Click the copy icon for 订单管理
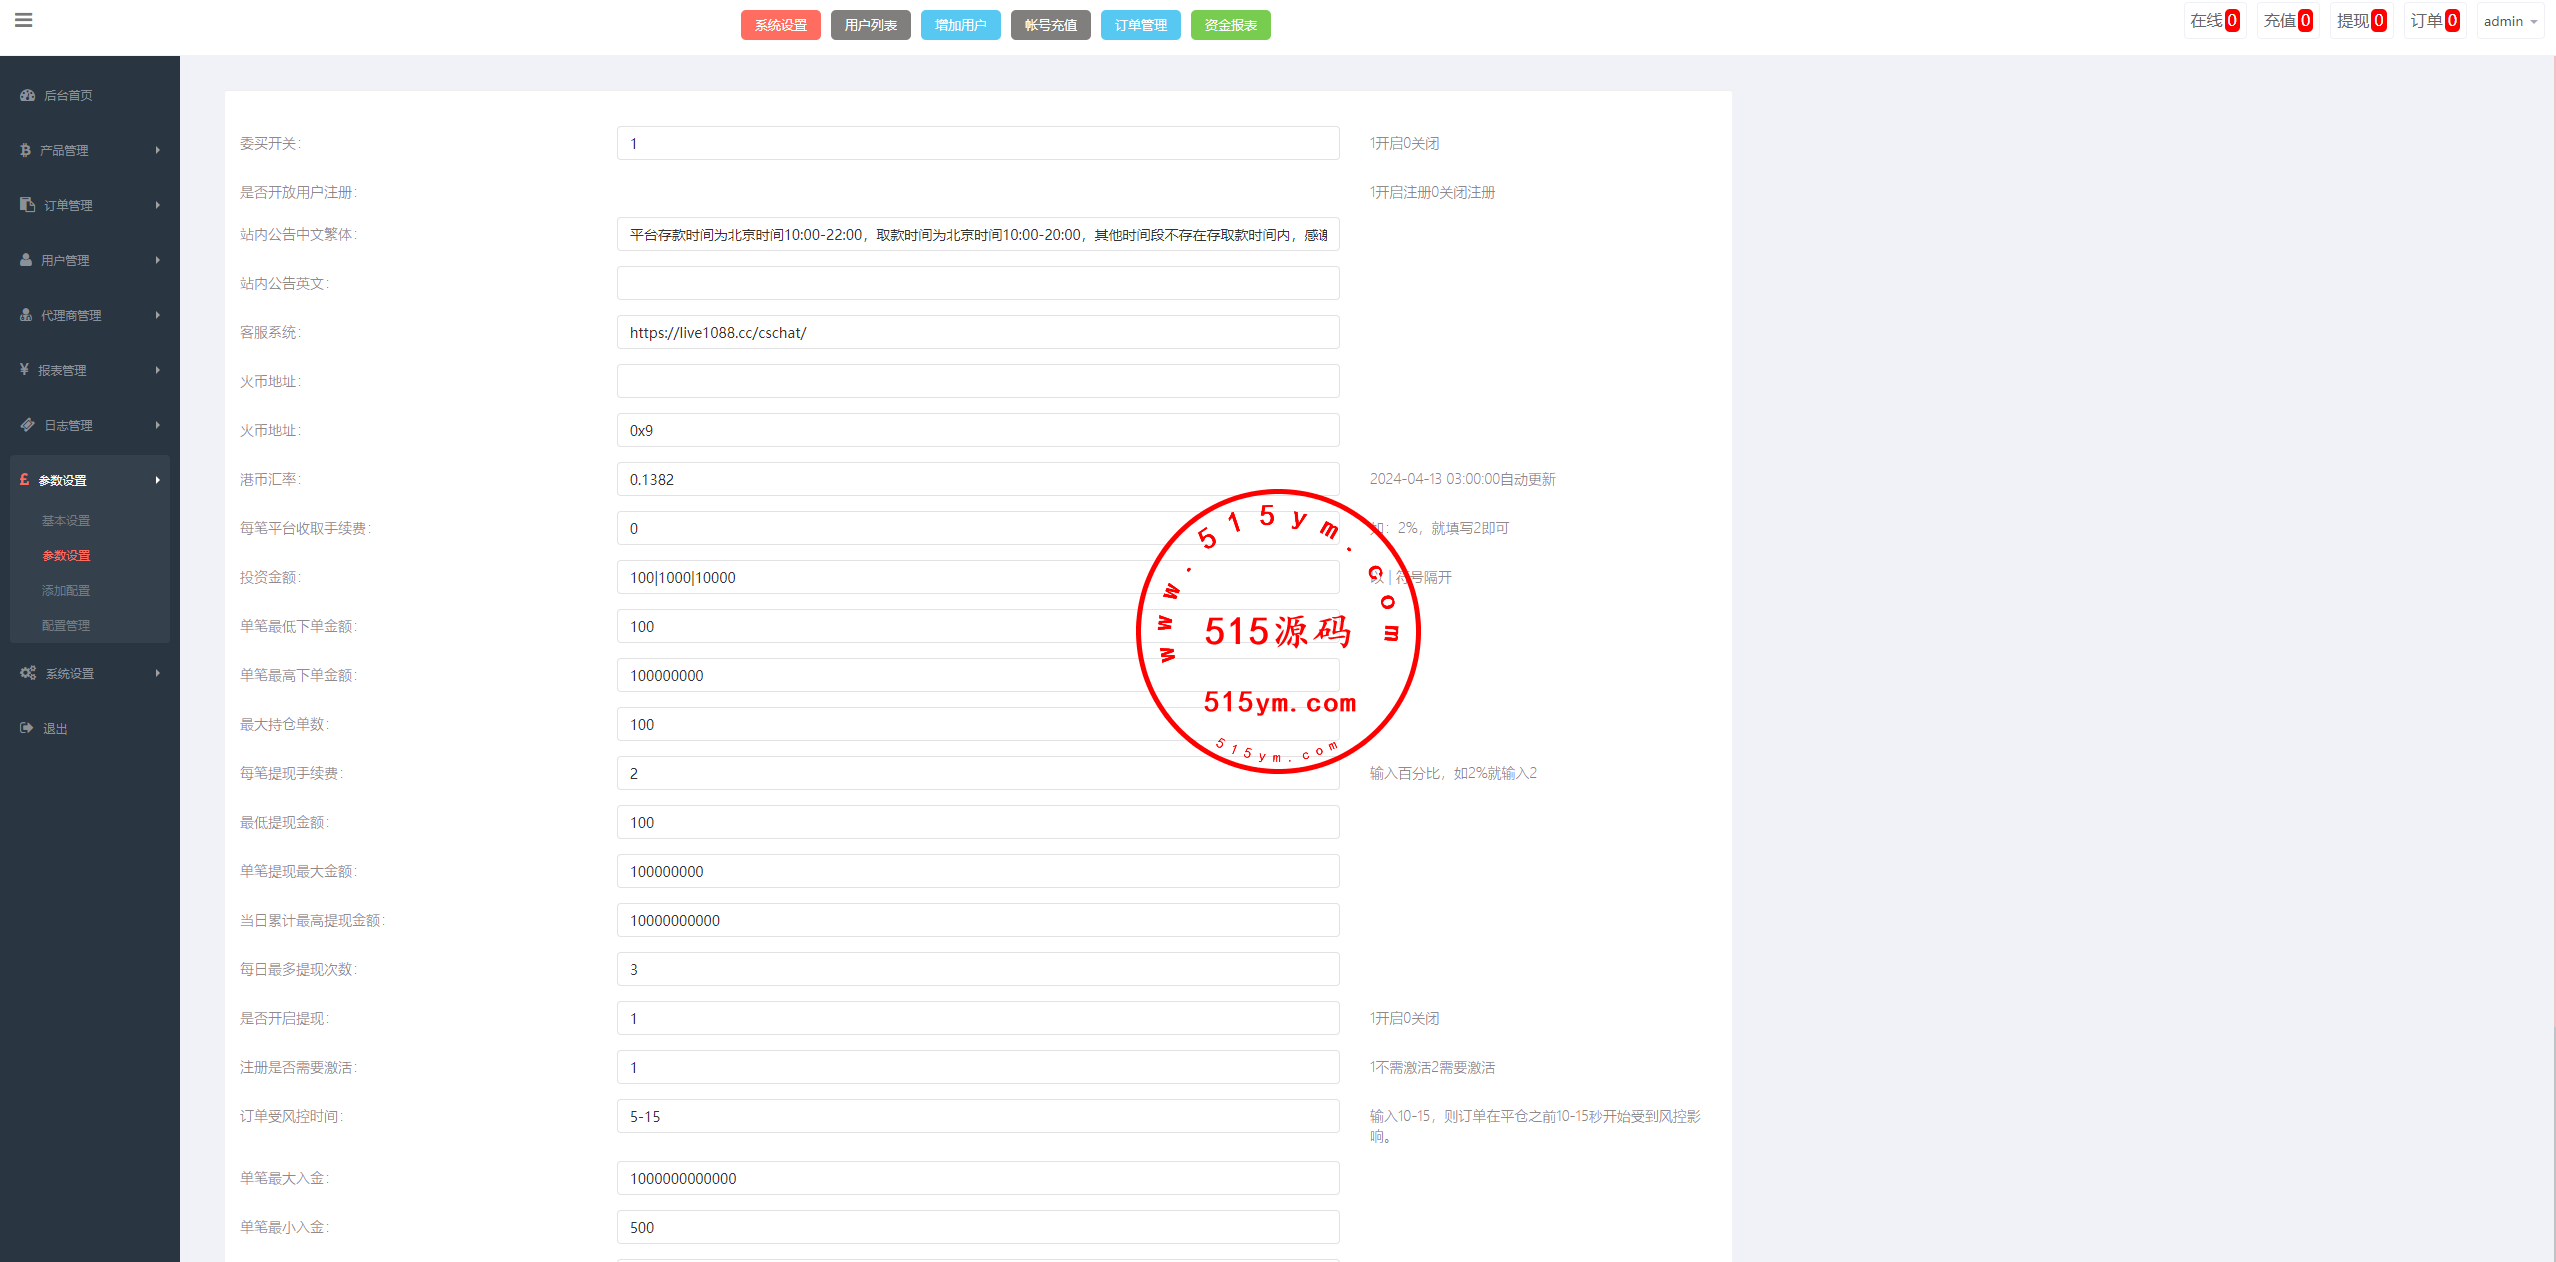The height and width of the screenshot is (1262, 2556). (27, 205)
